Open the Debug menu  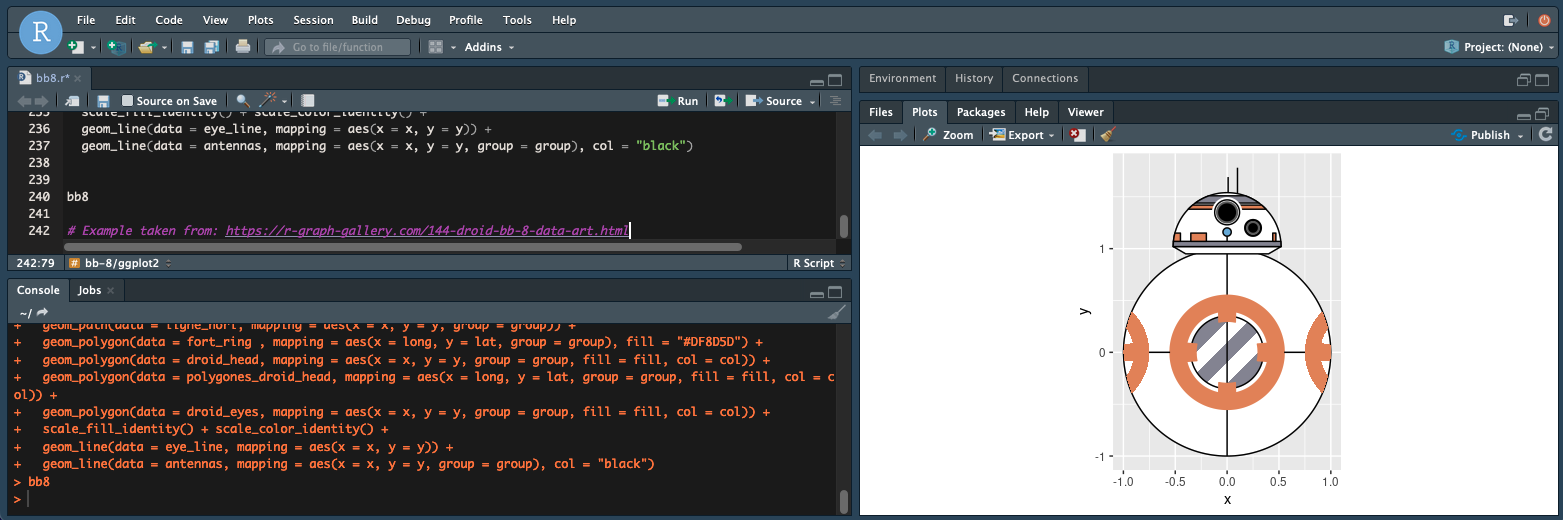click(413, 20)
